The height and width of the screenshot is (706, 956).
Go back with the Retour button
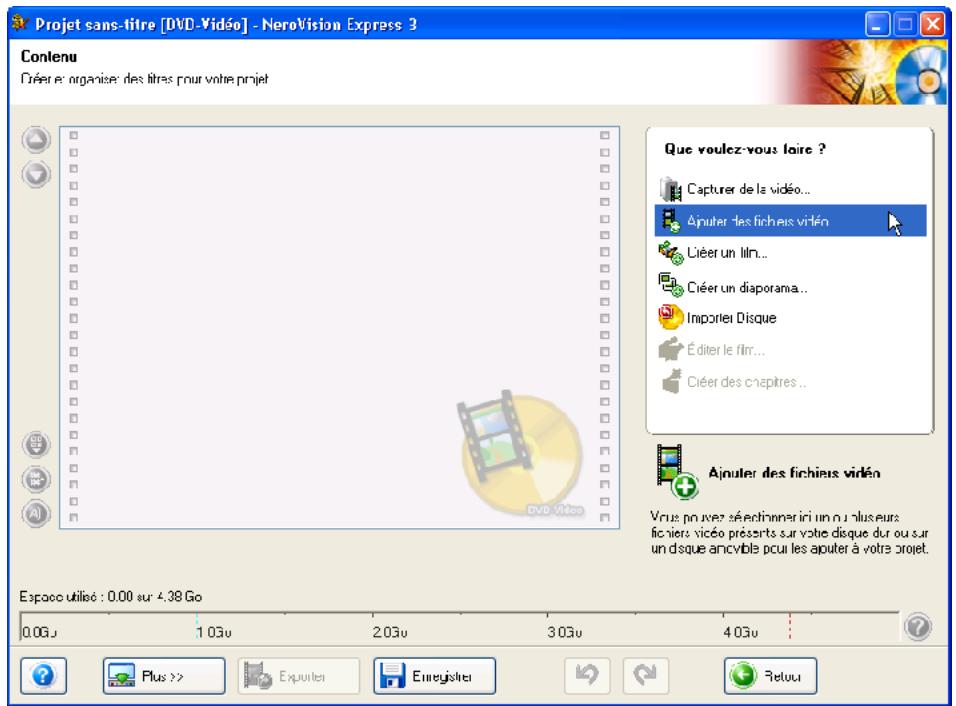[771, 676]
